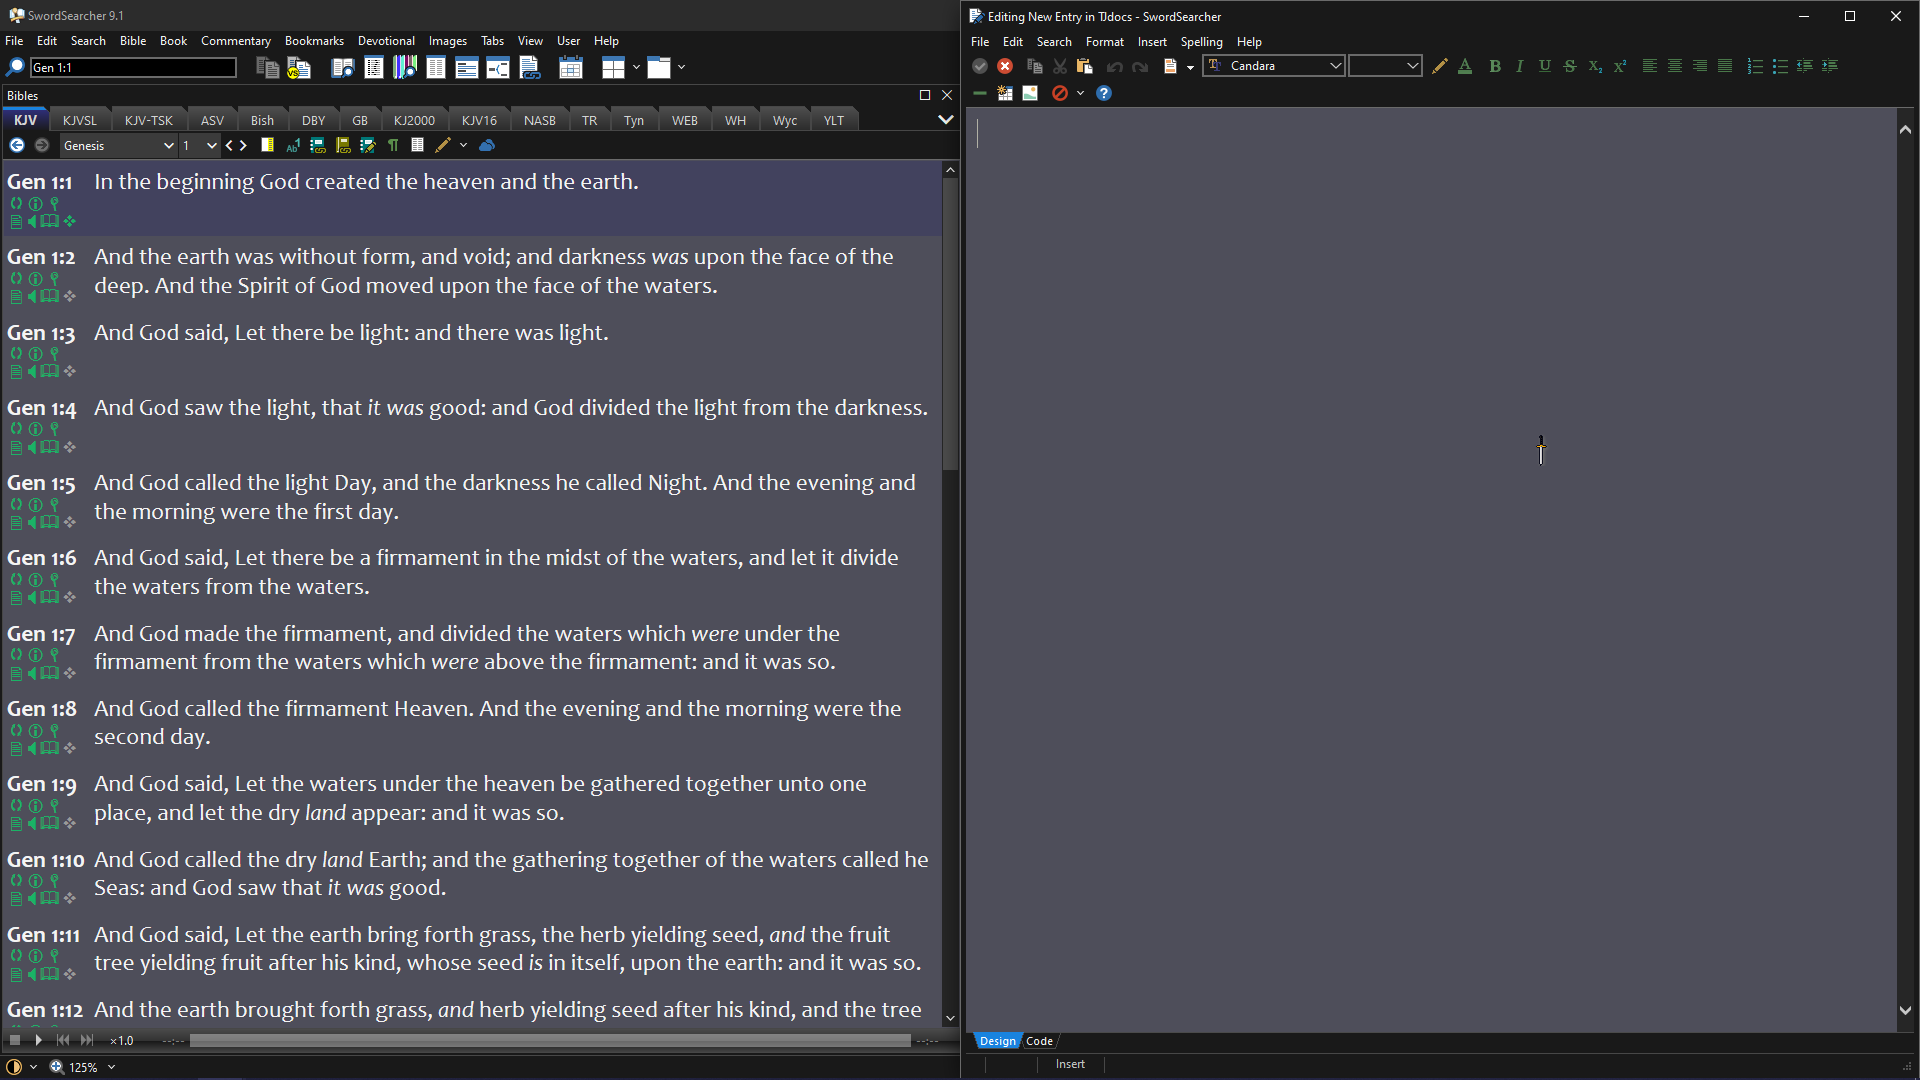Click the cloud icon in Bible toolbar

(487, 146)
